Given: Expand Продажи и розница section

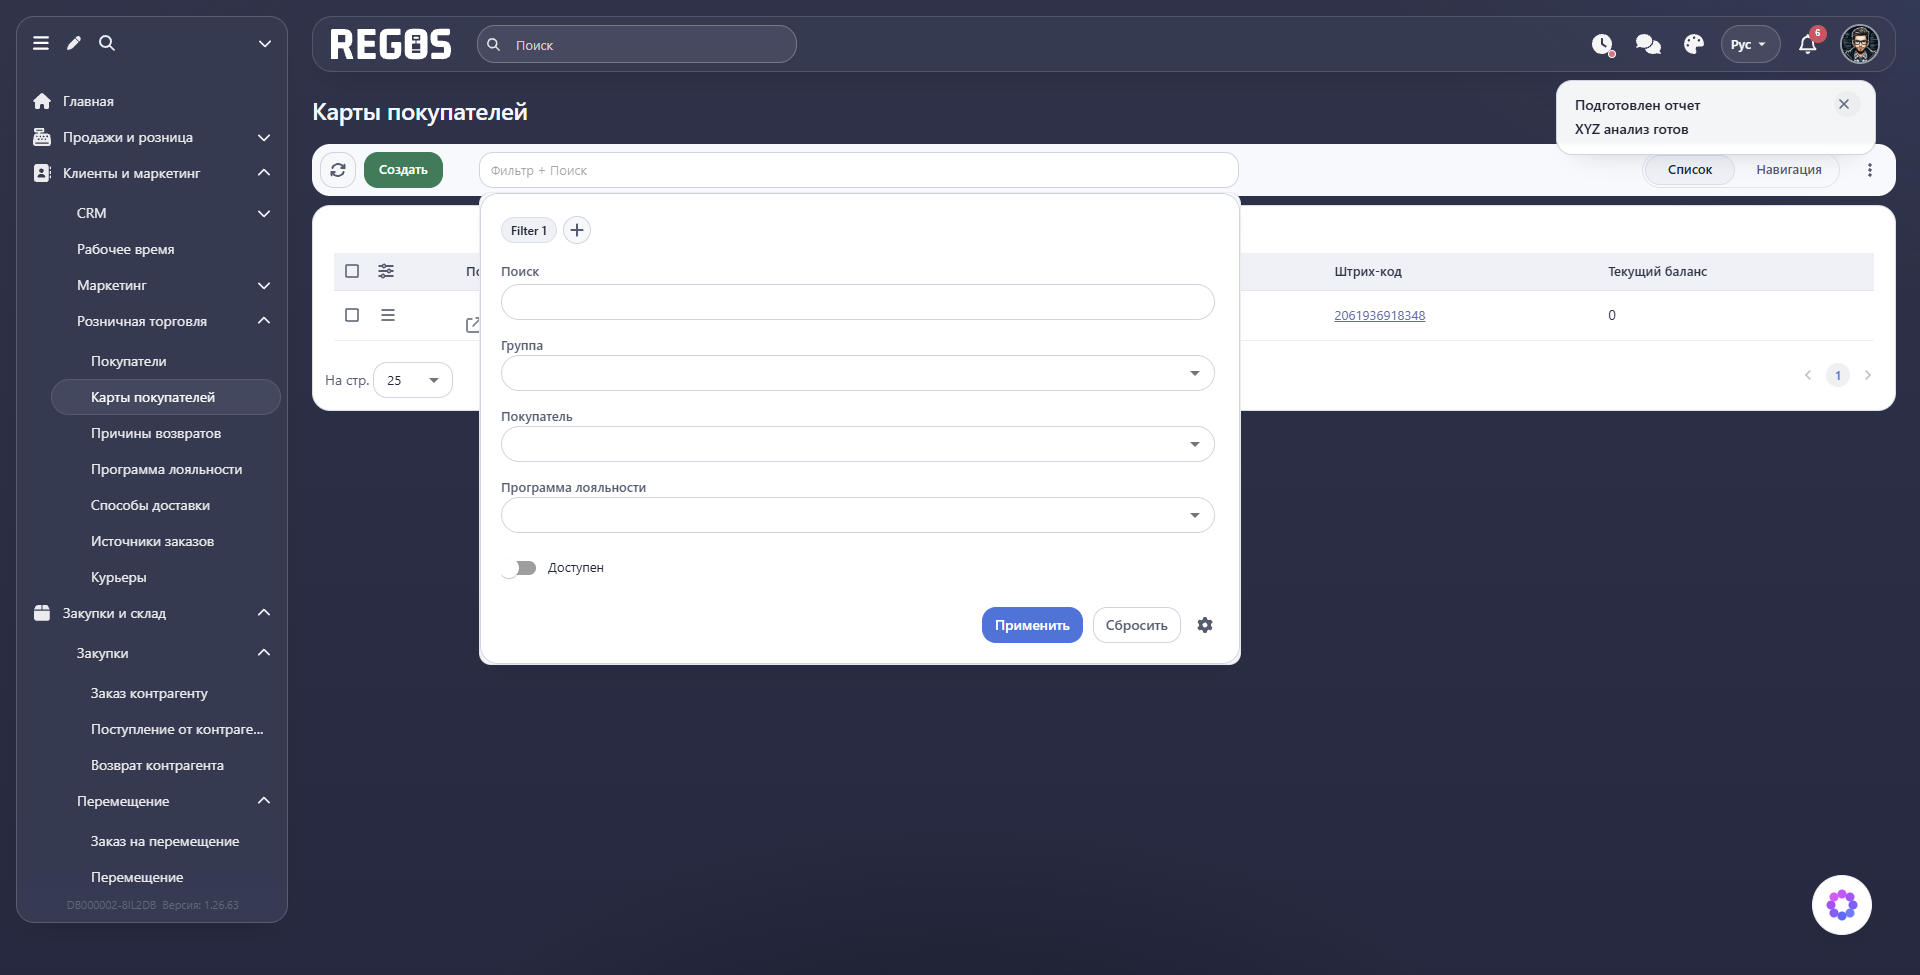Looking at the screenshot, I should coord(152,137).
